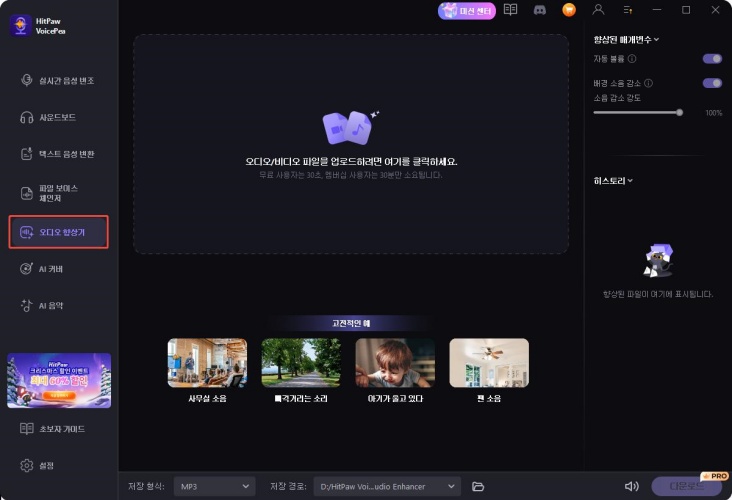Open the beginner guide (초보자 가이드) link
The image size is (732, 500).
[x=62, y=429]
